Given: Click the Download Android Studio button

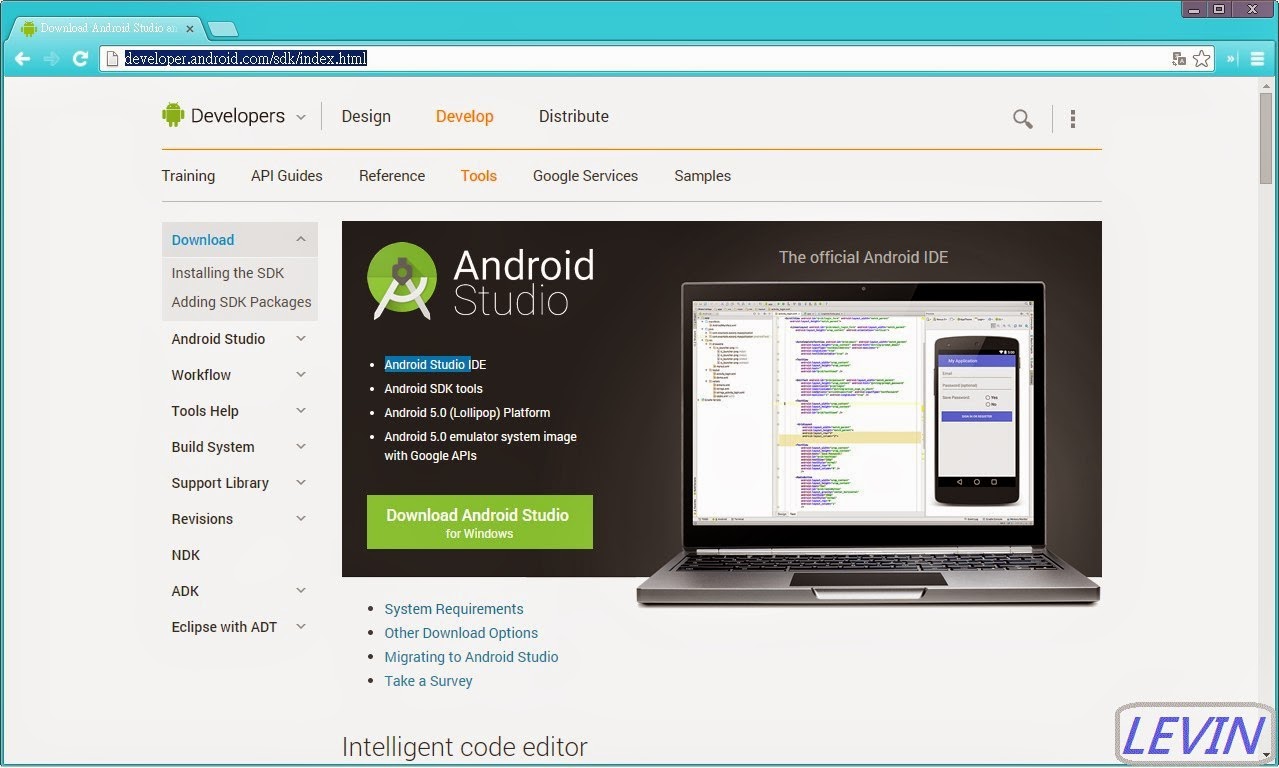Looking at the screenshot, I should coord(479,522).
